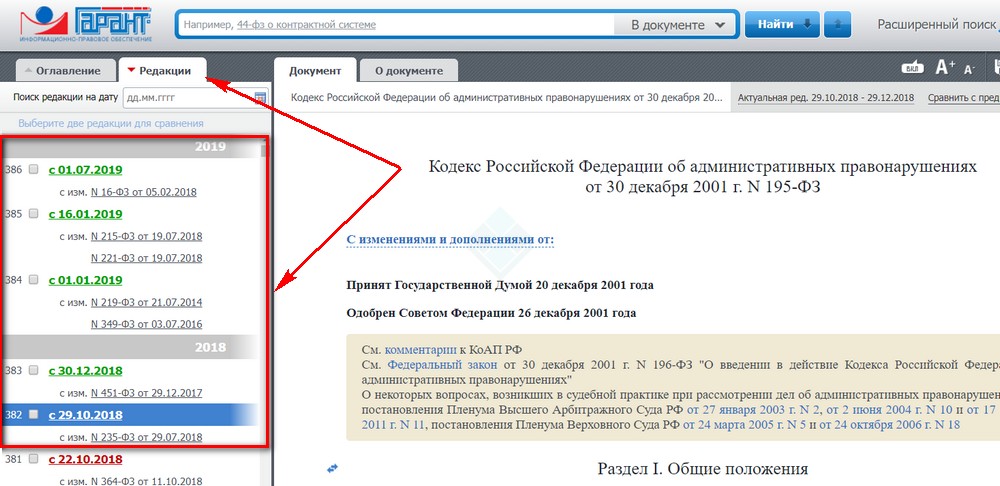
Task: Open law 'N 219-ФЗ от 21.07.2014'
Action: click(x=147, y=302)
